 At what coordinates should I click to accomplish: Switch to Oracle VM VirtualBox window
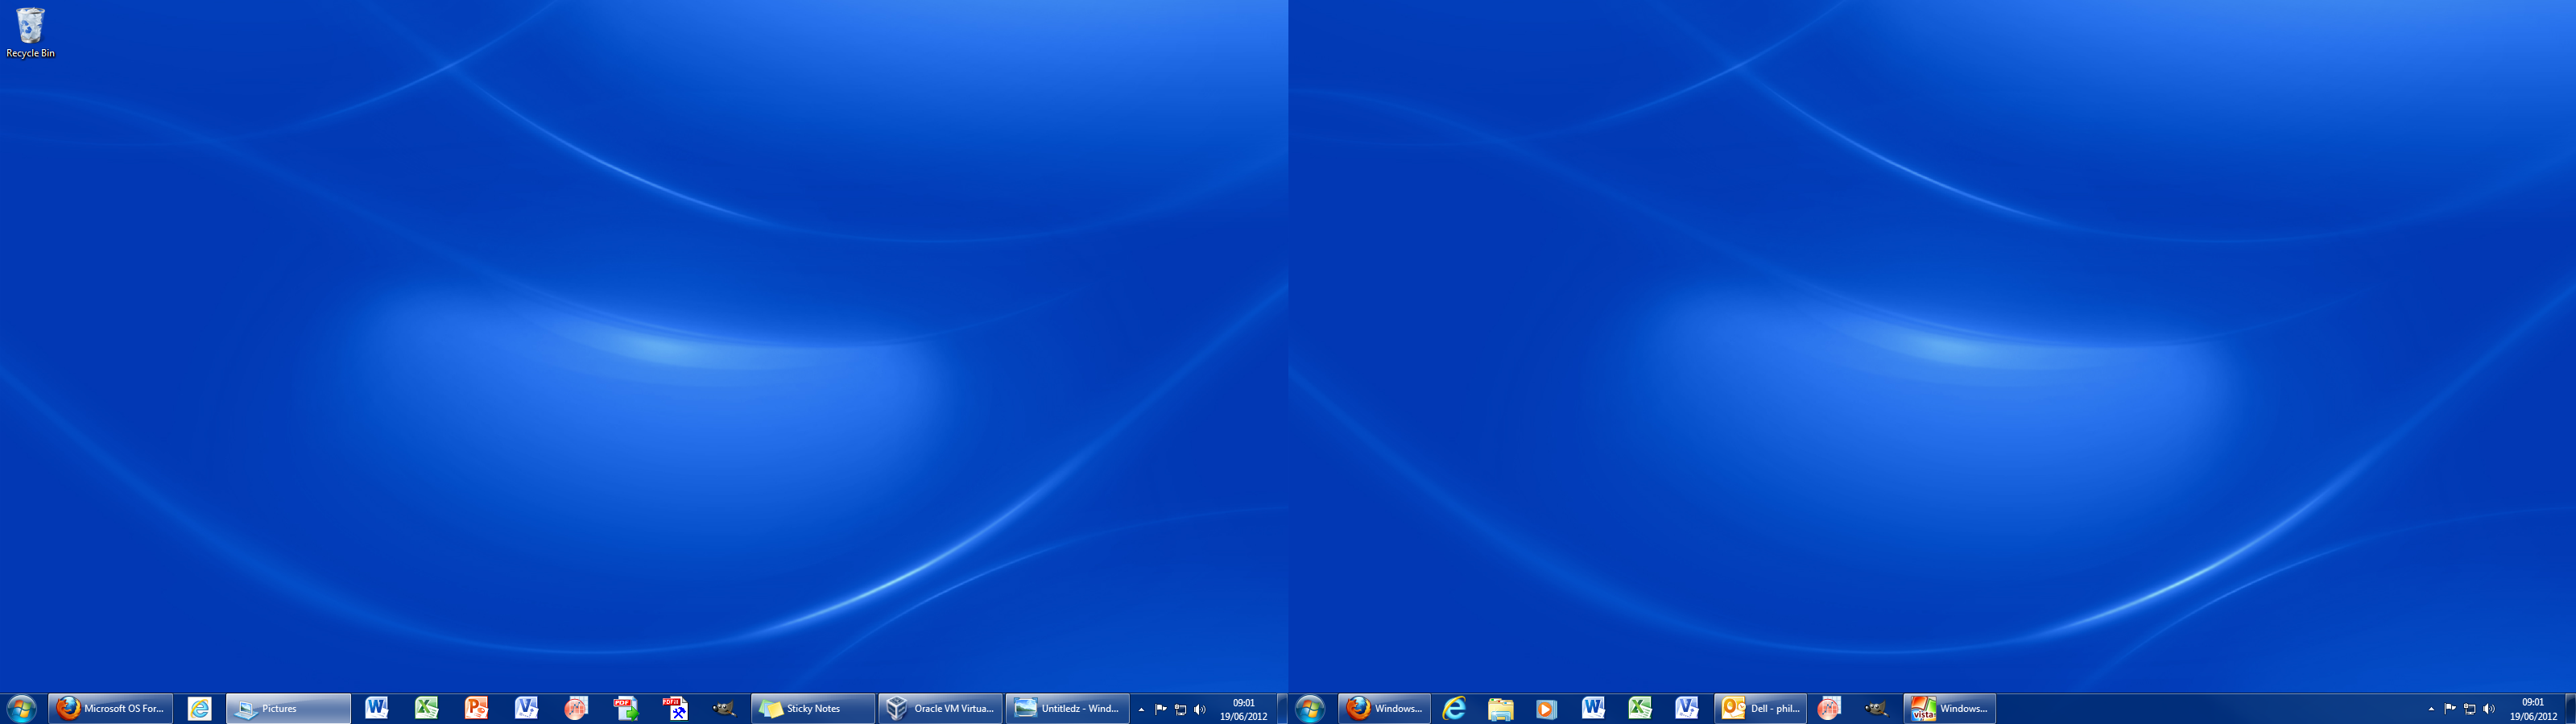940,708
